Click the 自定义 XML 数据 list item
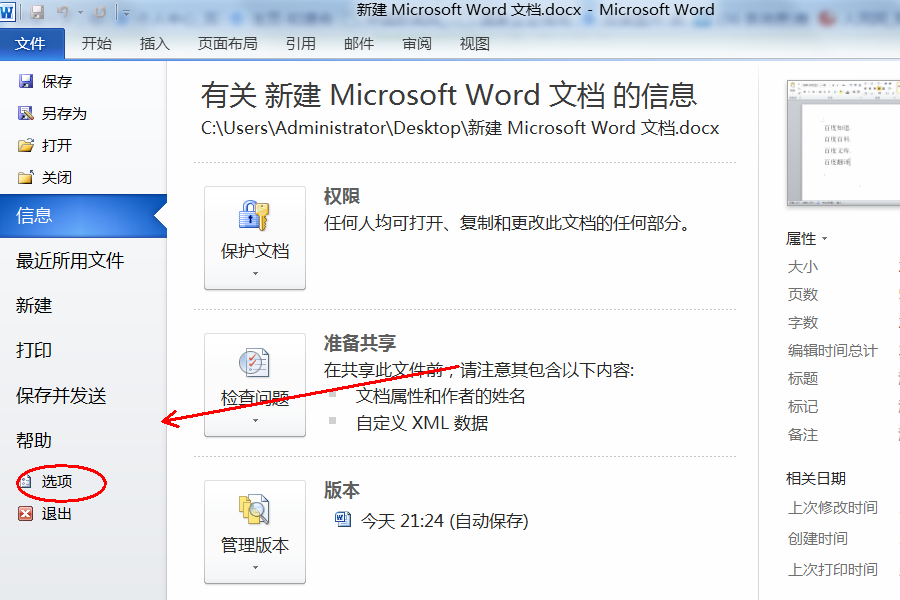Screen dimensions: 900x600 pos(422,423)
